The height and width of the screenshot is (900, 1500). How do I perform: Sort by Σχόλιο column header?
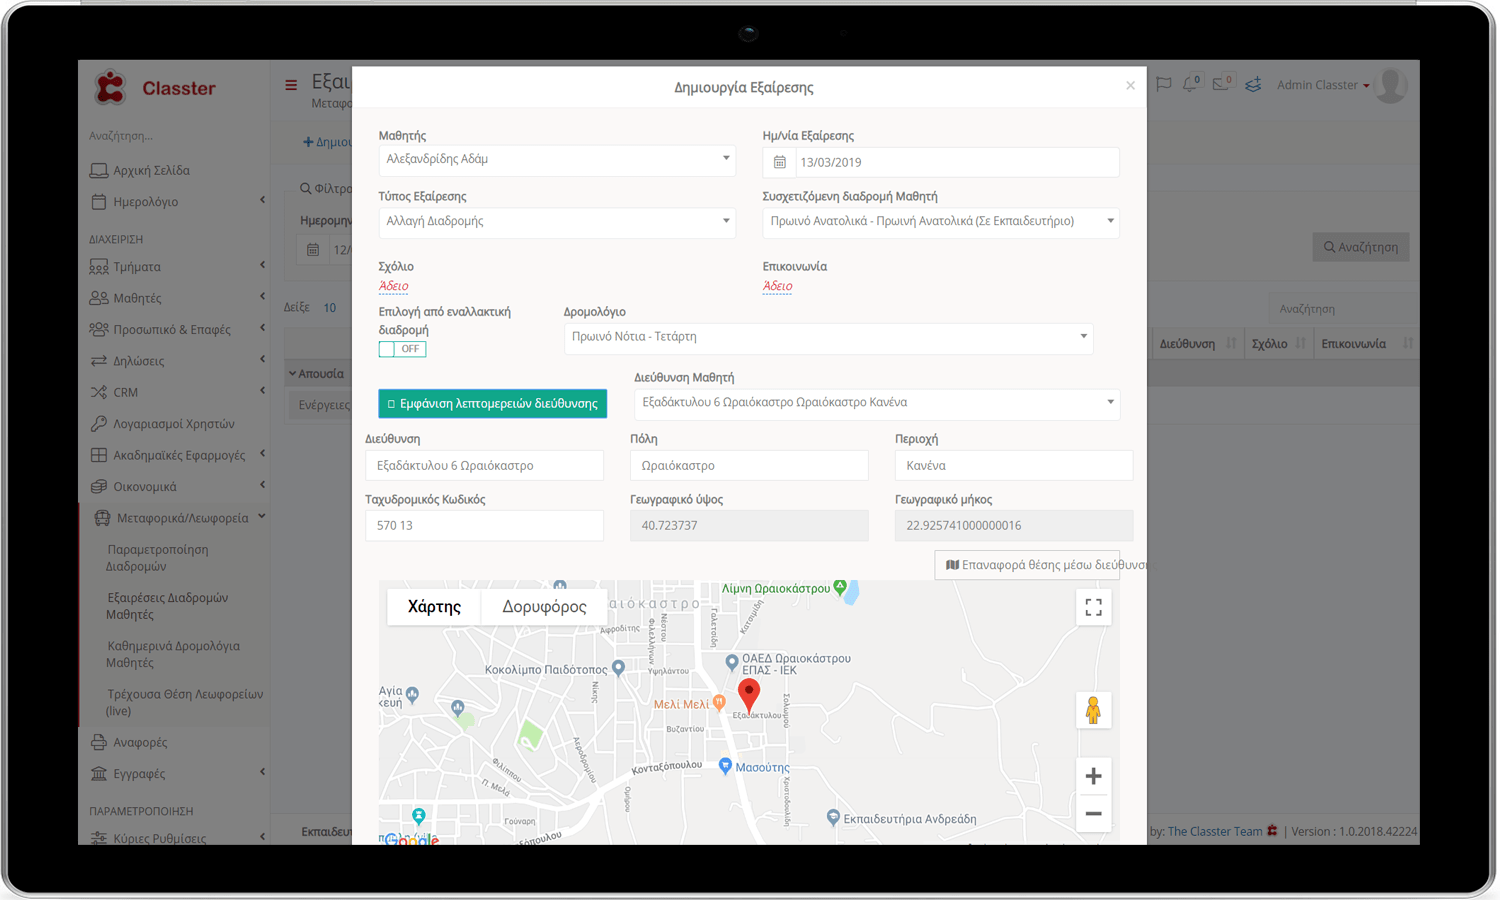(x=1277, y=343)
